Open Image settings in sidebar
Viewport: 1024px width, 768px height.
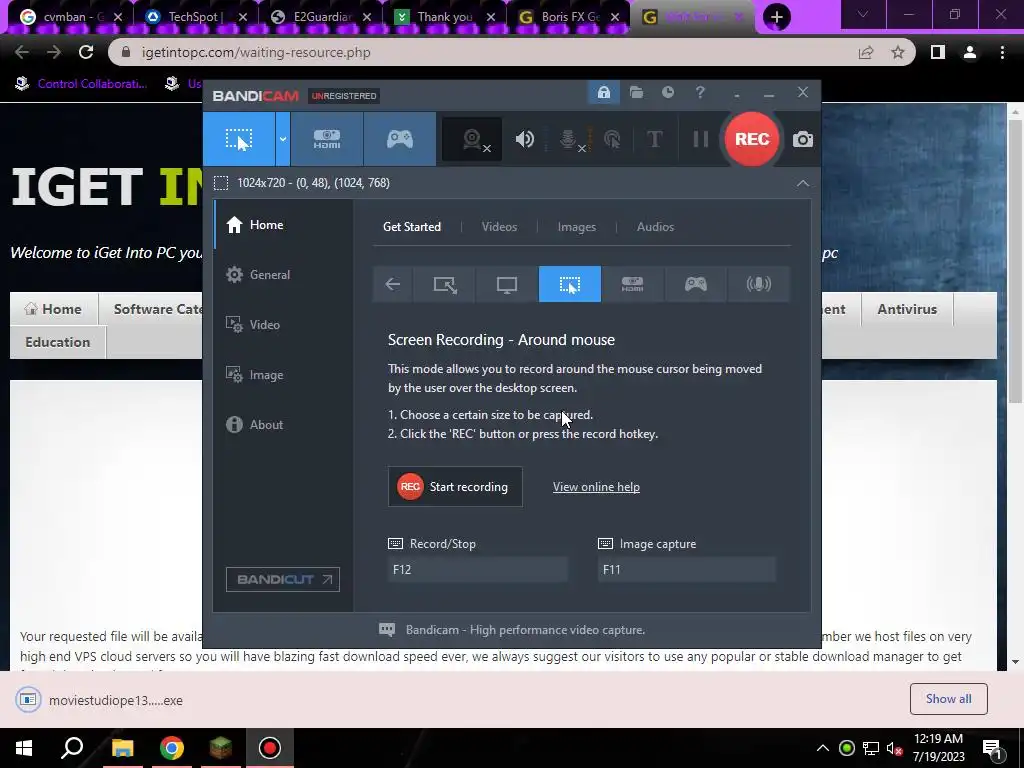(283, 375)
